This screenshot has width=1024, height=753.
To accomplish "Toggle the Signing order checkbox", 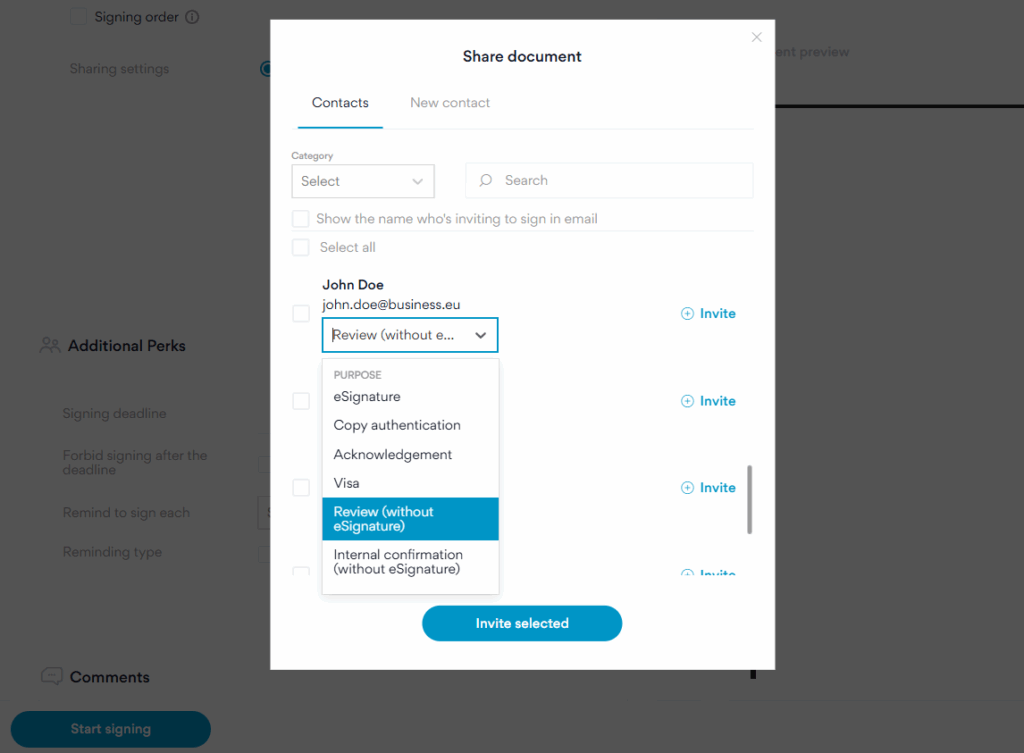I will [79, 17].
